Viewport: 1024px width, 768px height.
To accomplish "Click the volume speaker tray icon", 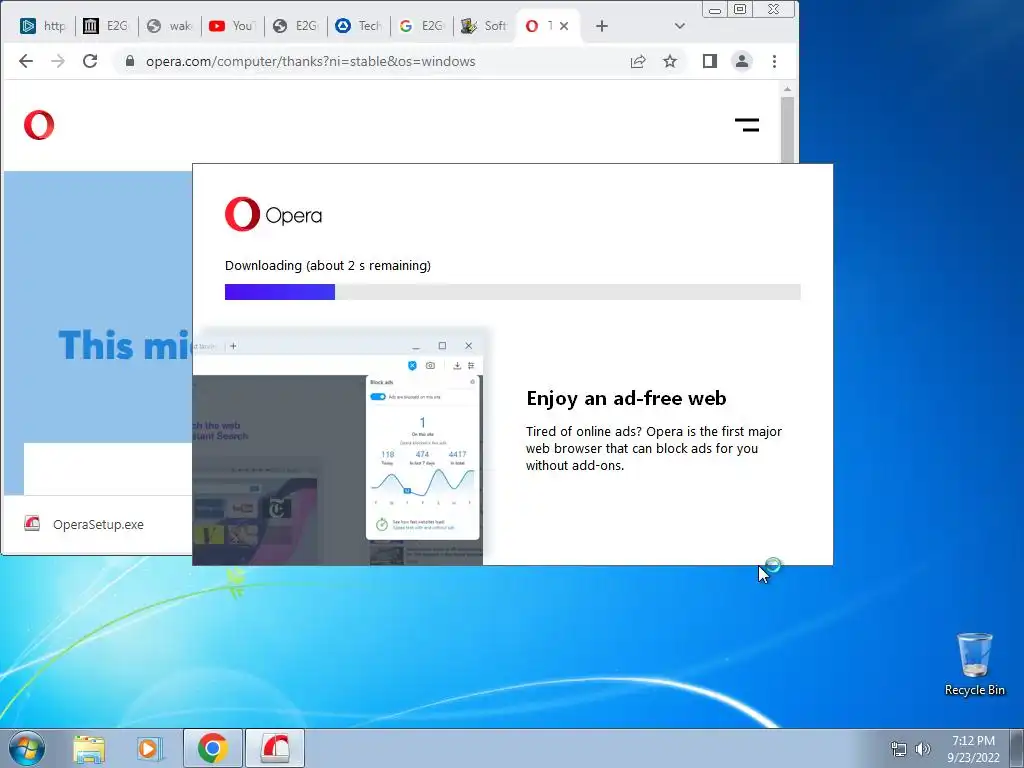I will click(923, 749).
